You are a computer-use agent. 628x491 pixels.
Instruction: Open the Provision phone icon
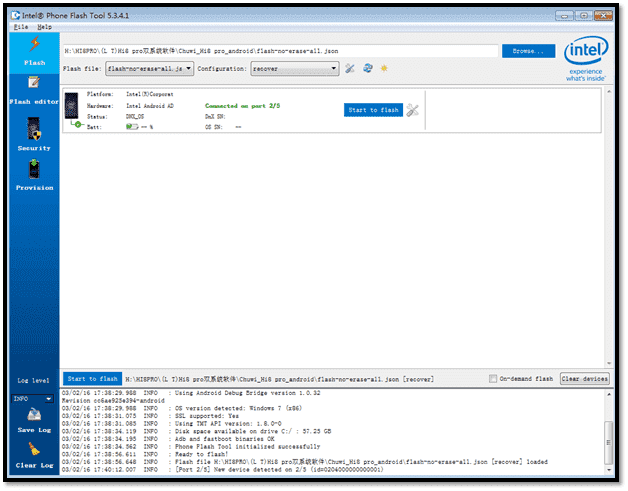[x=34, y=169]
